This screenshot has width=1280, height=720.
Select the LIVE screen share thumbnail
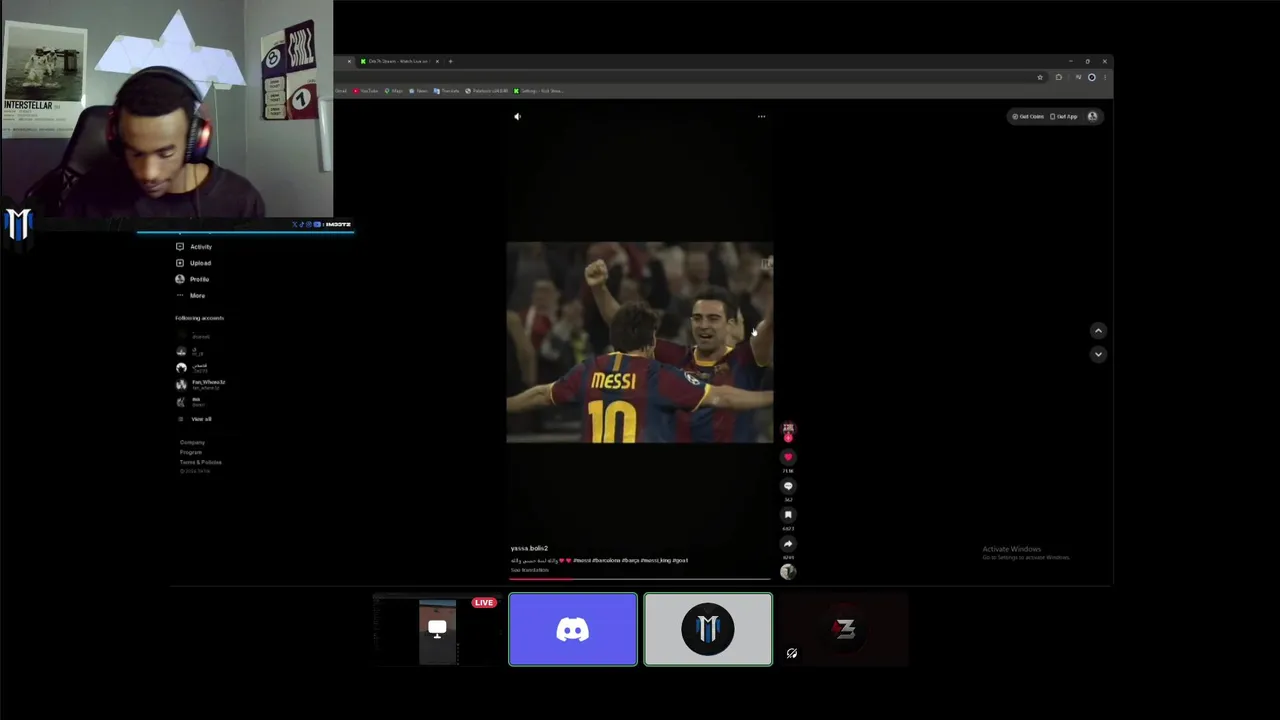[437, 629]
